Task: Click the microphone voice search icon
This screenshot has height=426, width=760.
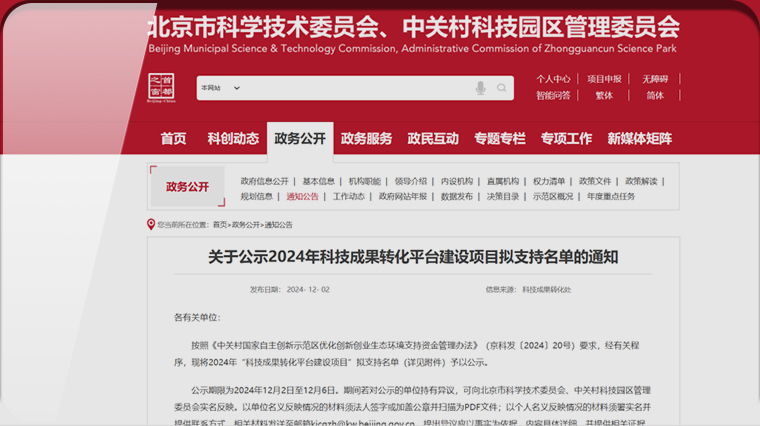Action: (x=481, y=88)
